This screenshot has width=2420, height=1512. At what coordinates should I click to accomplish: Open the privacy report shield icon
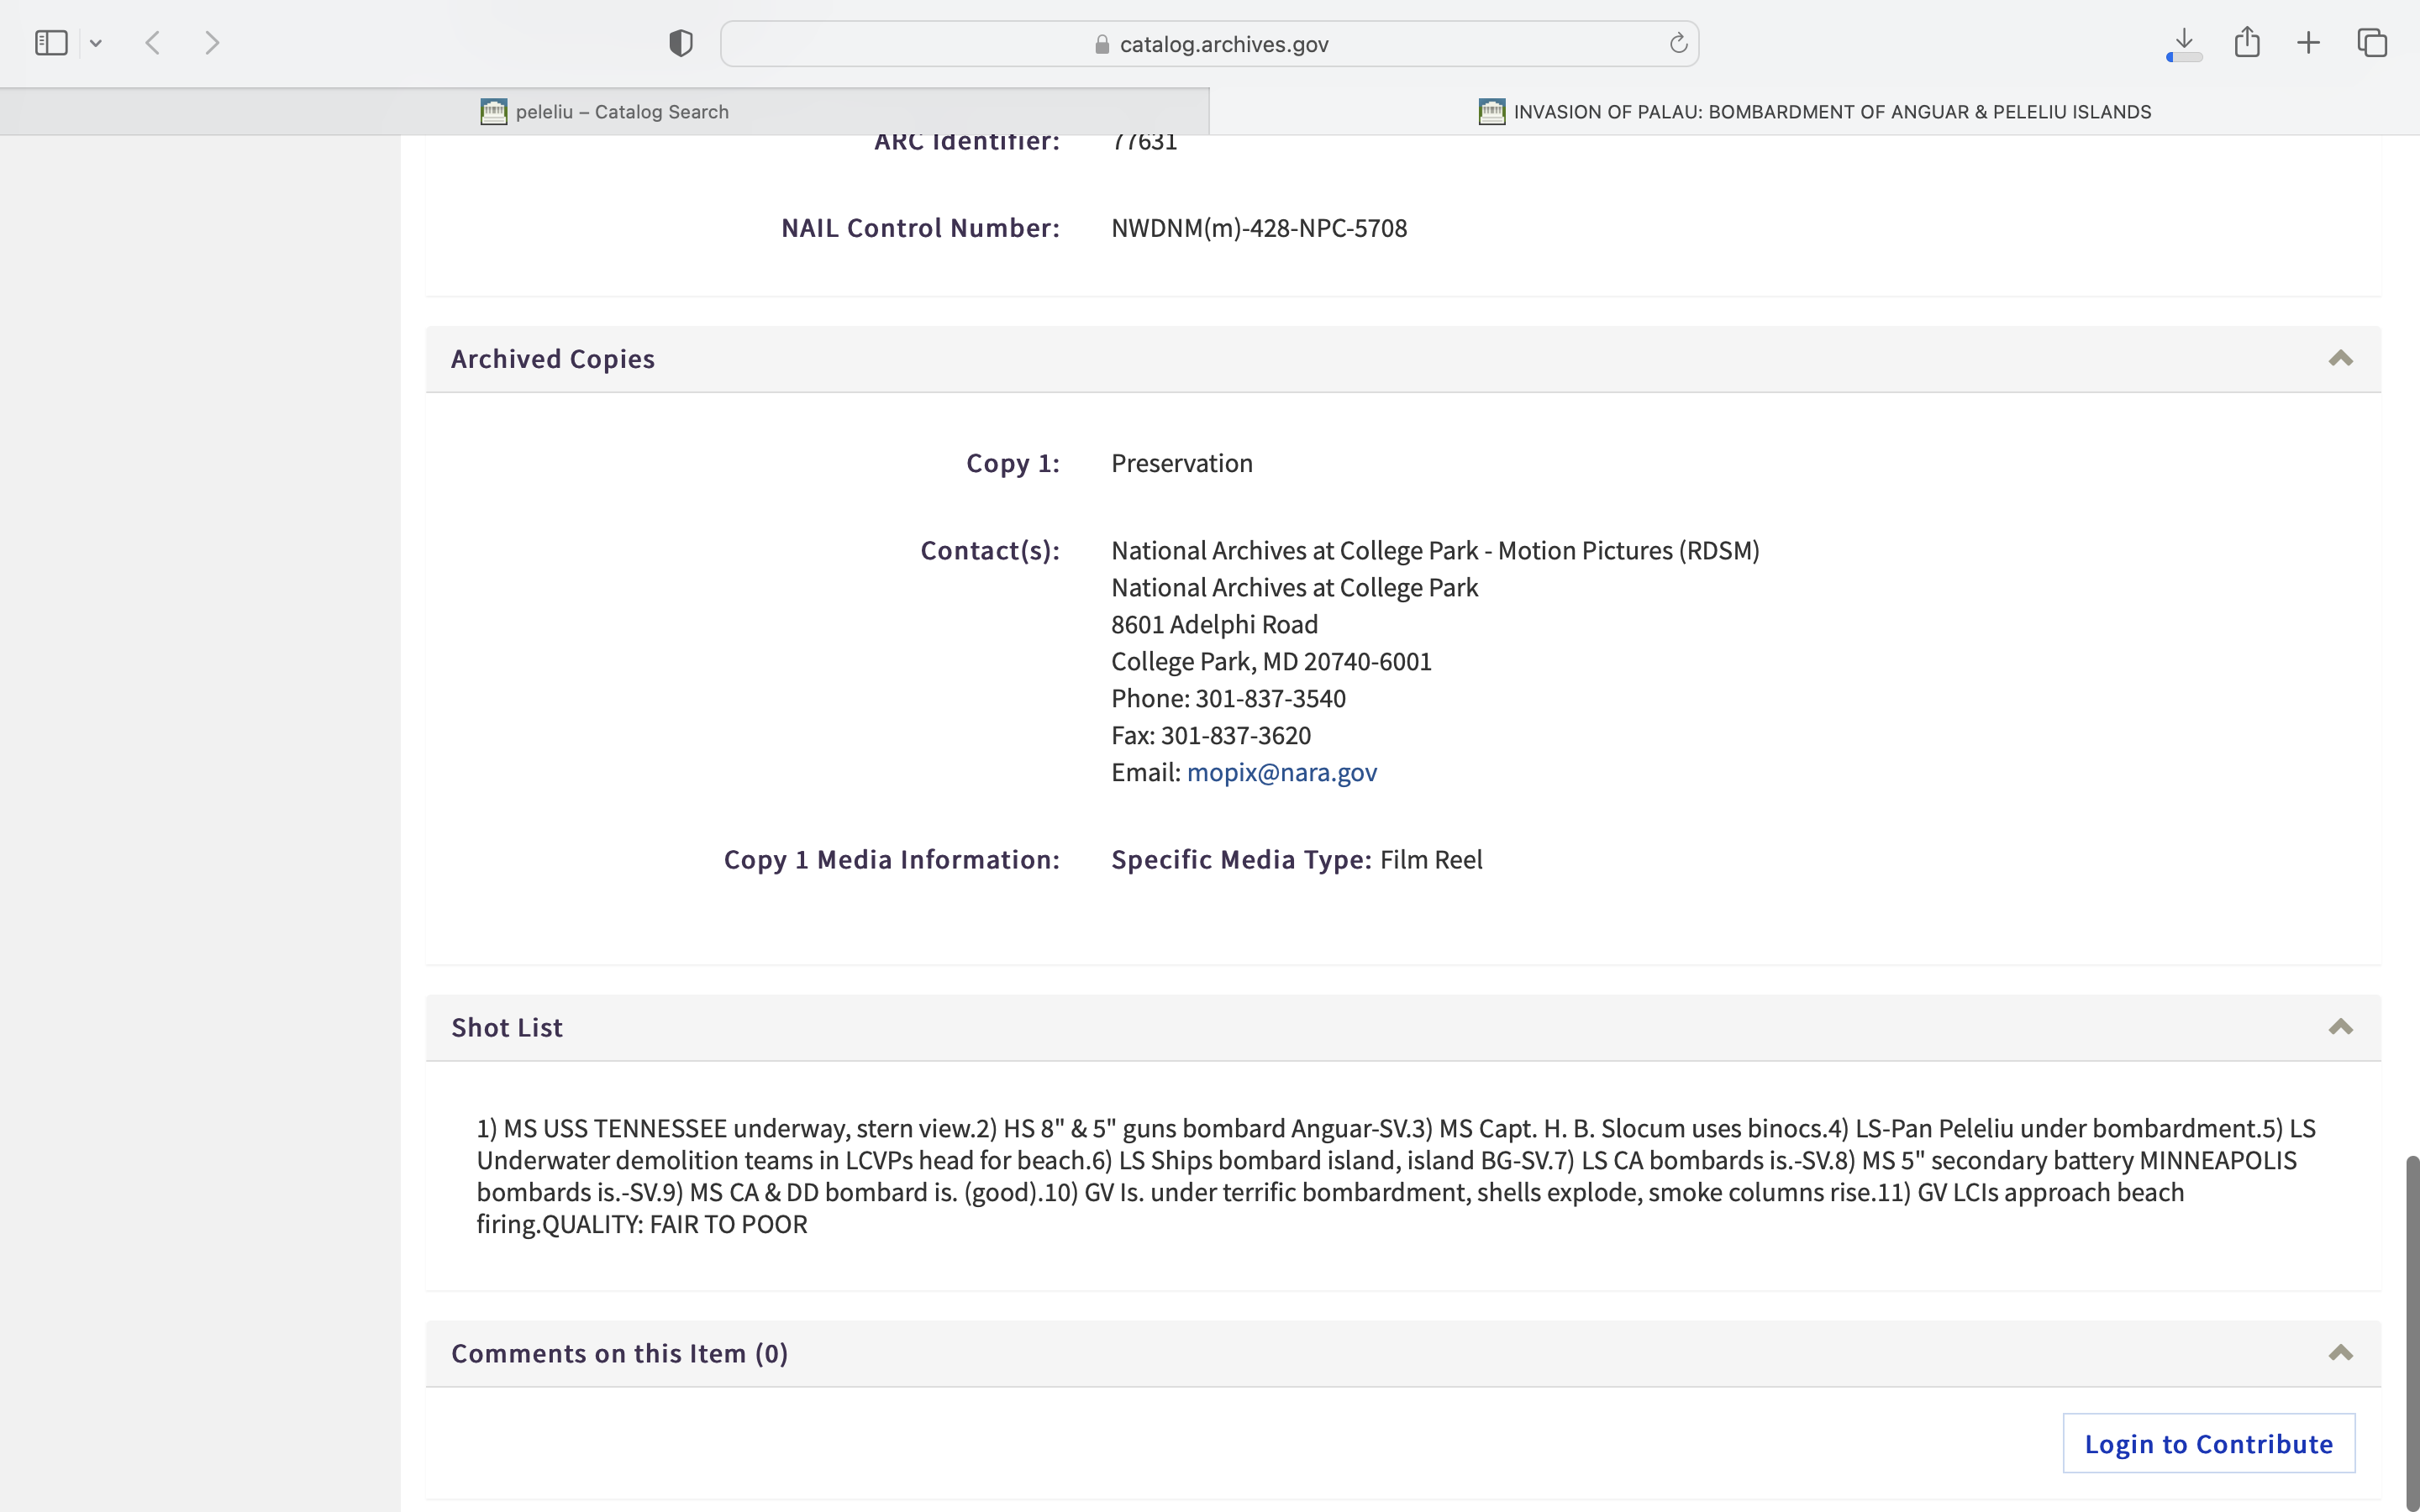681,43
